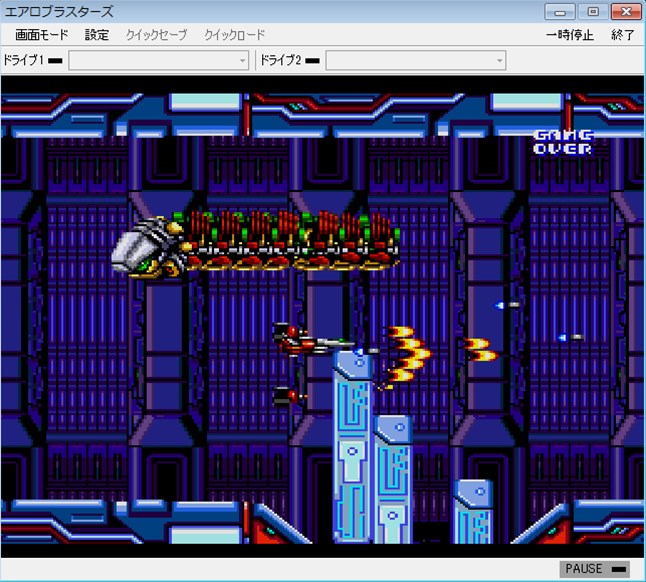Select クイックロード menu item
The image size is (646, 582).
pyautogui.click(x=234, y=35)
